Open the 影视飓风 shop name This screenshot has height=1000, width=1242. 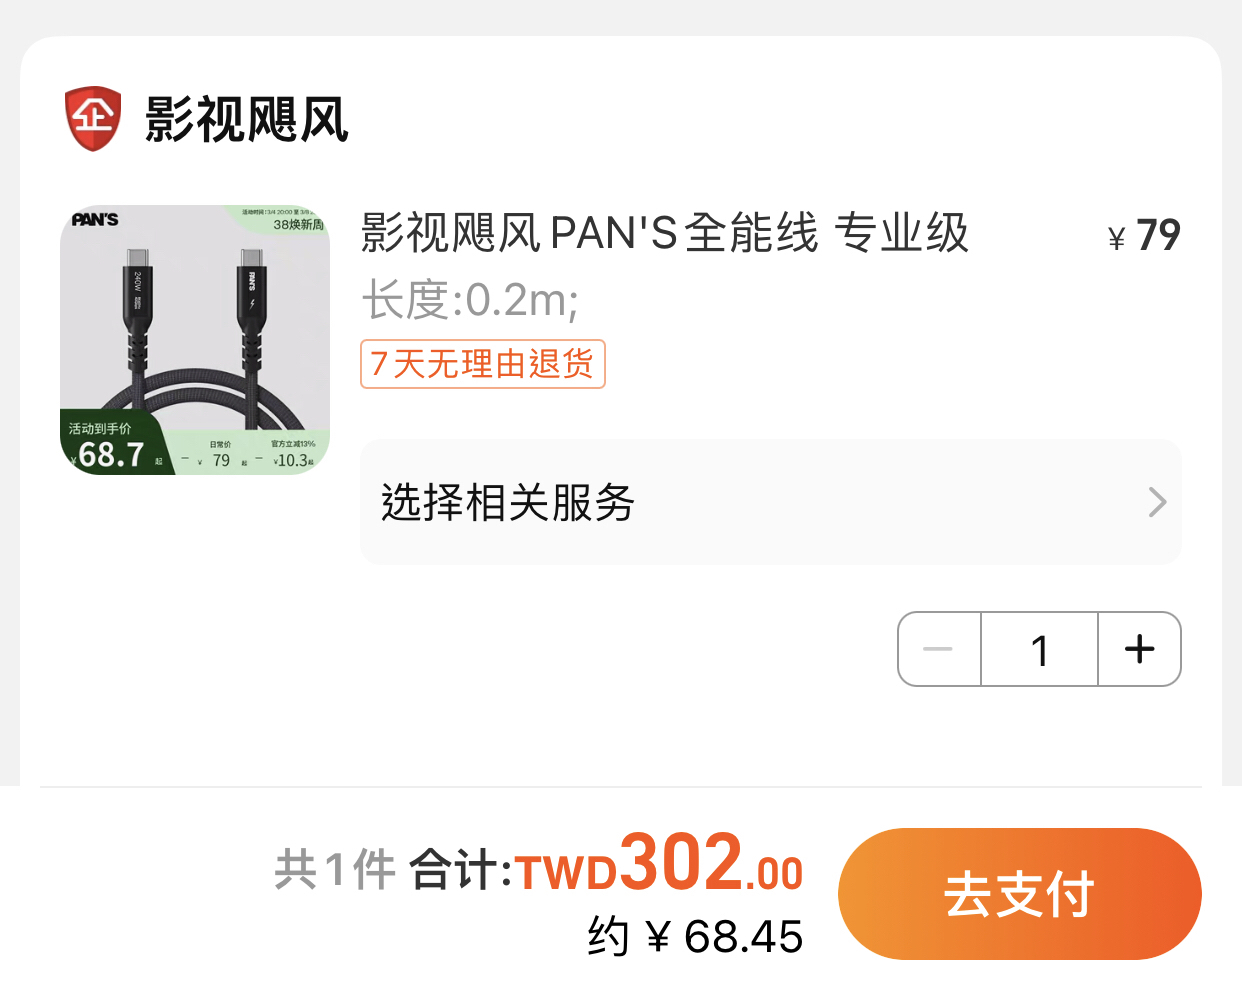point(246,120)
